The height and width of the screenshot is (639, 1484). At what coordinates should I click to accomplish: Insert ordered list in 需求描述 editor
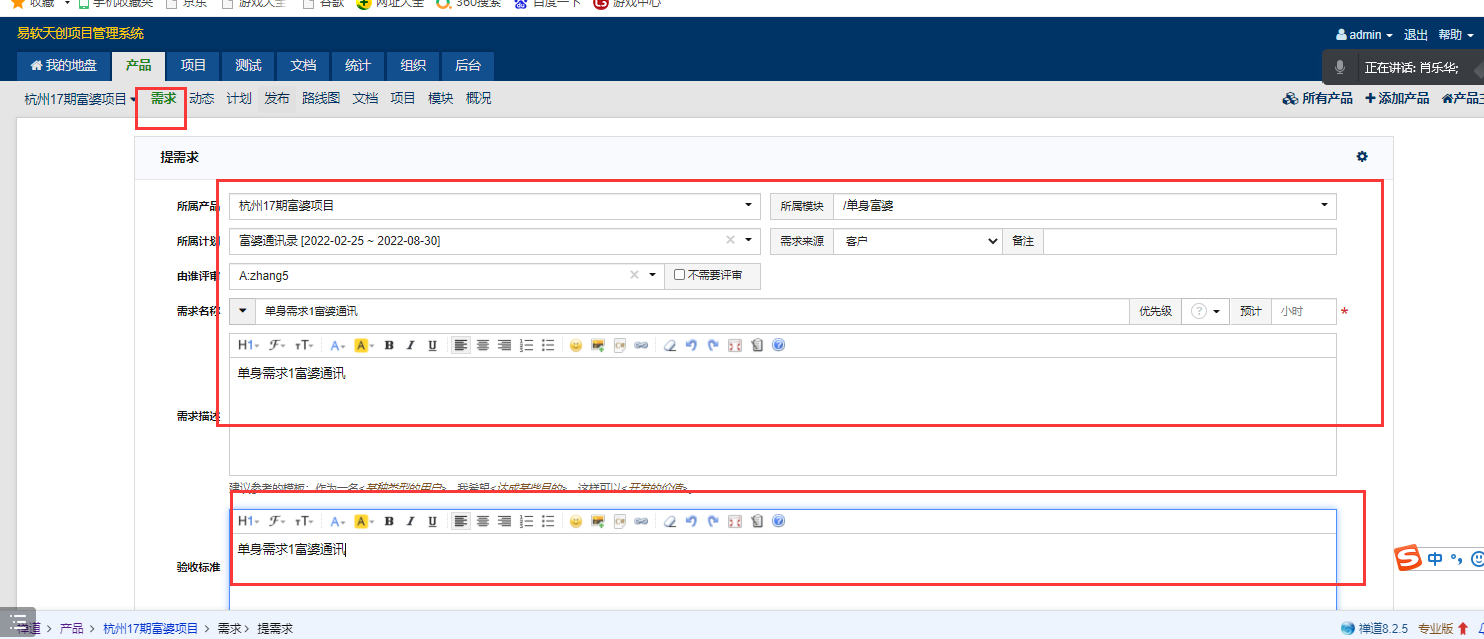pos(527,345)
